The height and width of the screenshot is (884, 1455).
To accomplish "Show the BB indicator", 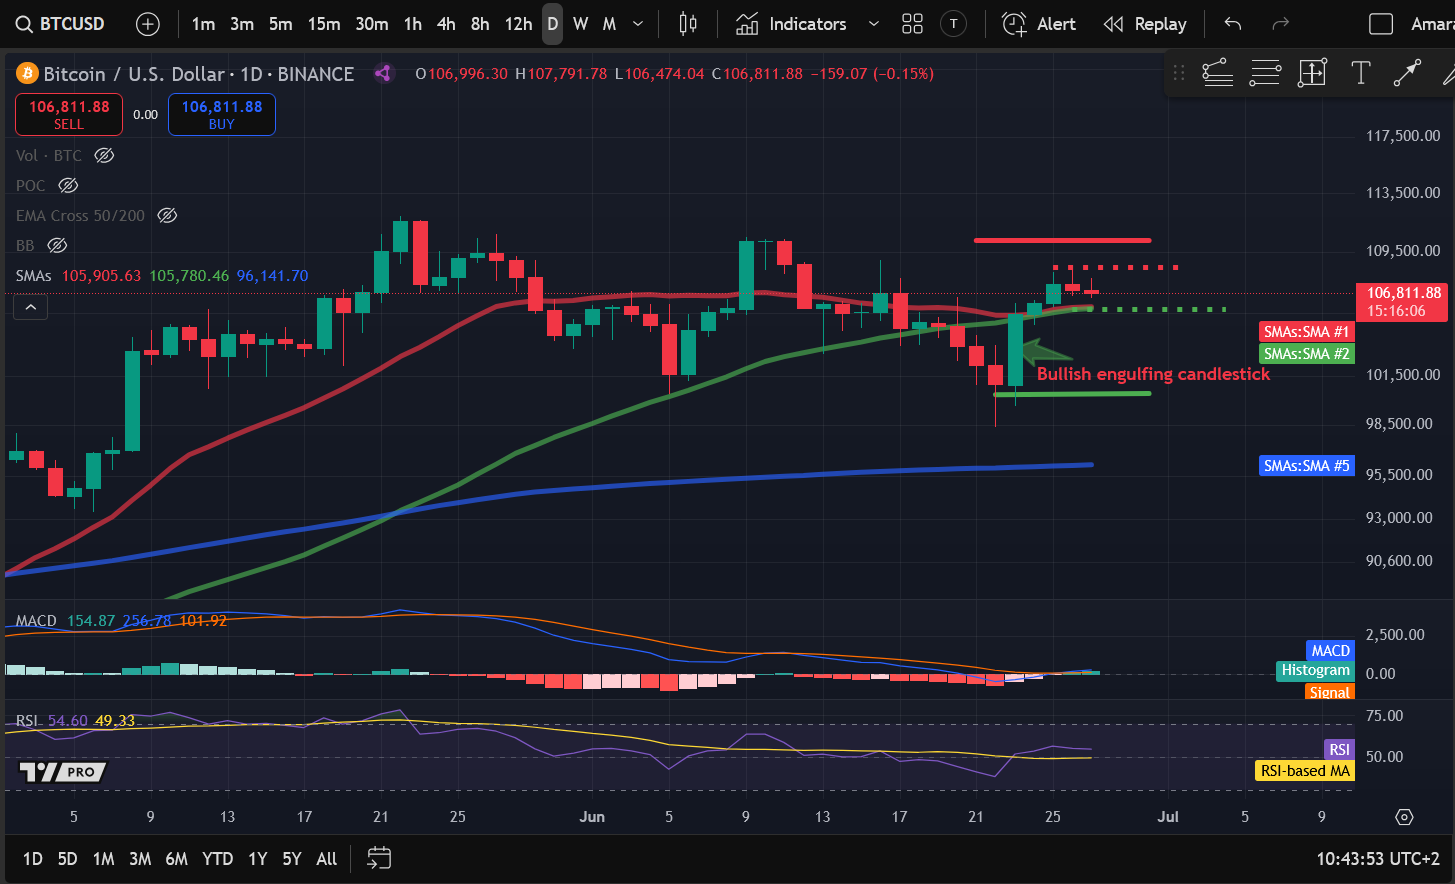I will tap(57, 246).
